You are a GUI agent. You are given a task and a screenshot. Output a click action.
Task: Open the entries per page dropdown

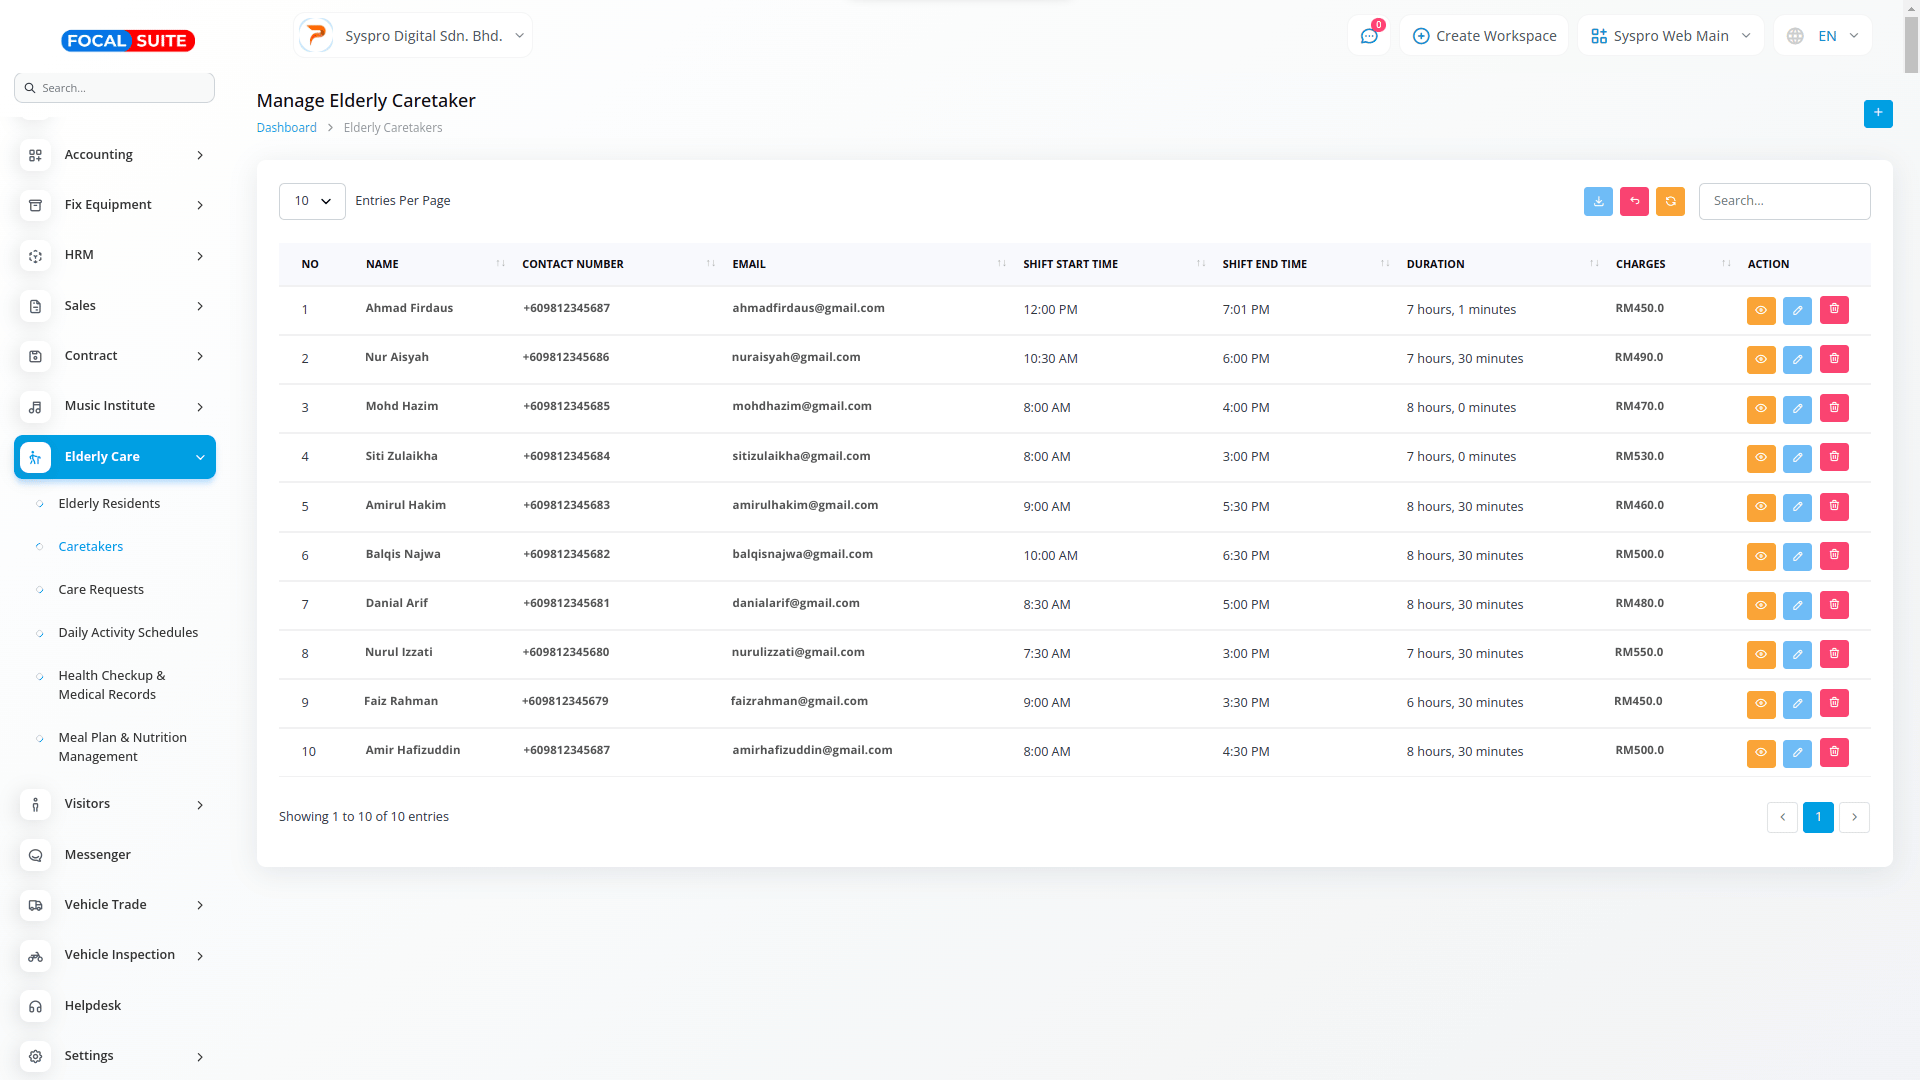coord(312,201)
